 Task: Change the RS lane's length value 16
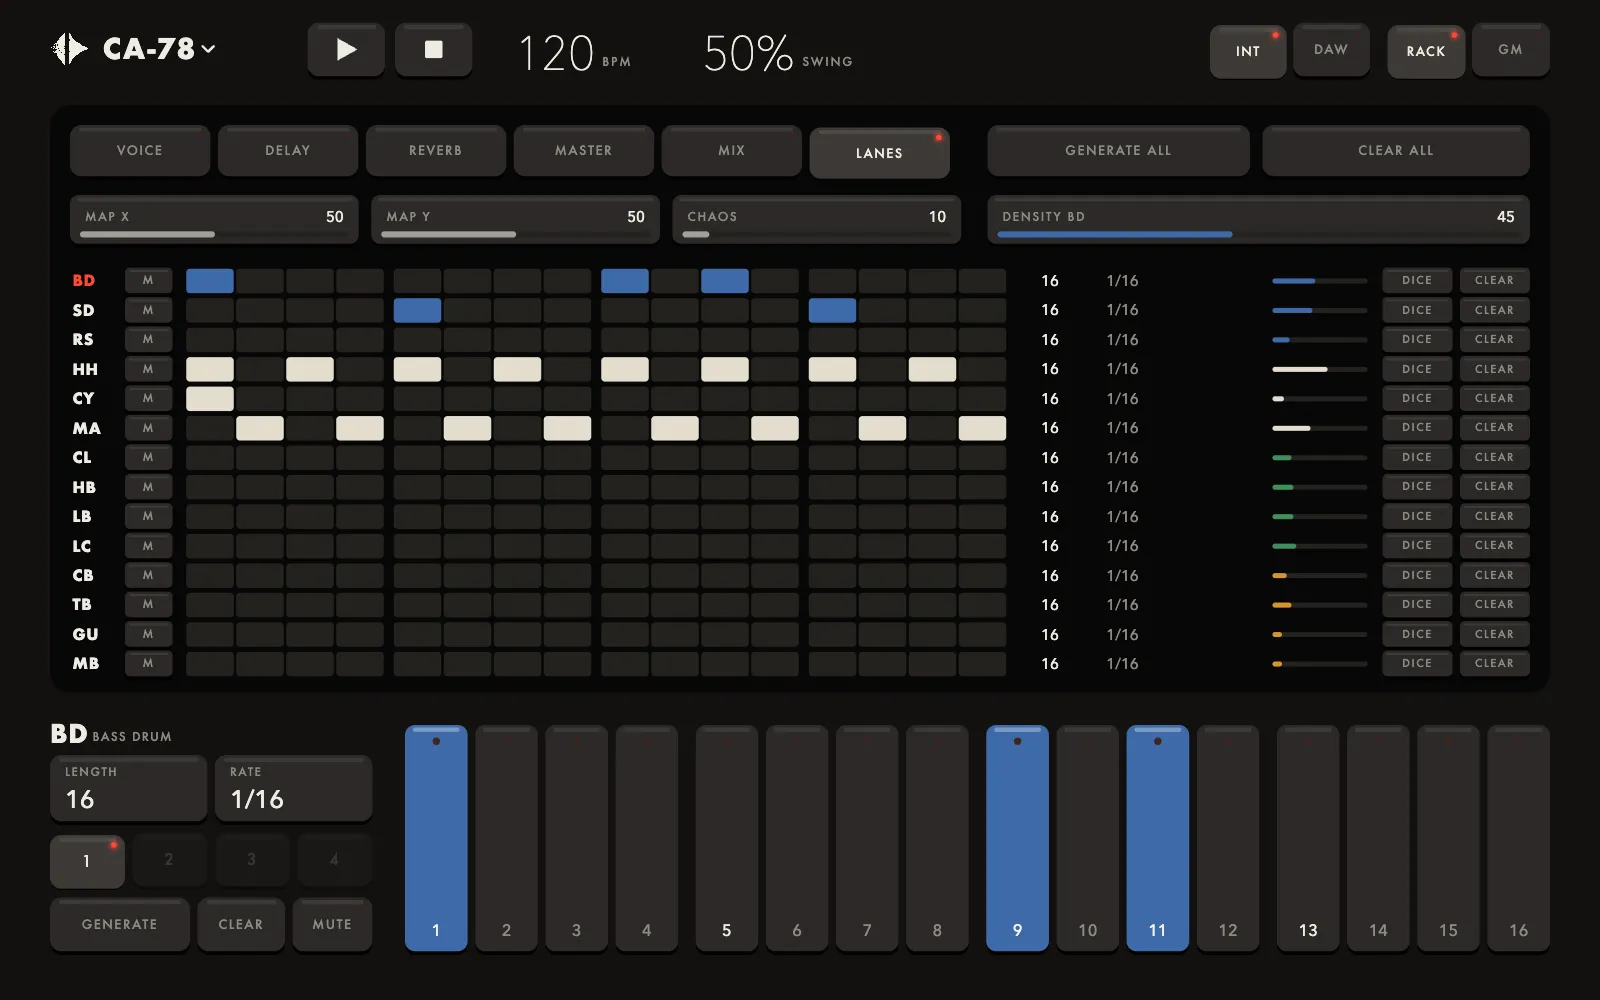pos(1050,340)
